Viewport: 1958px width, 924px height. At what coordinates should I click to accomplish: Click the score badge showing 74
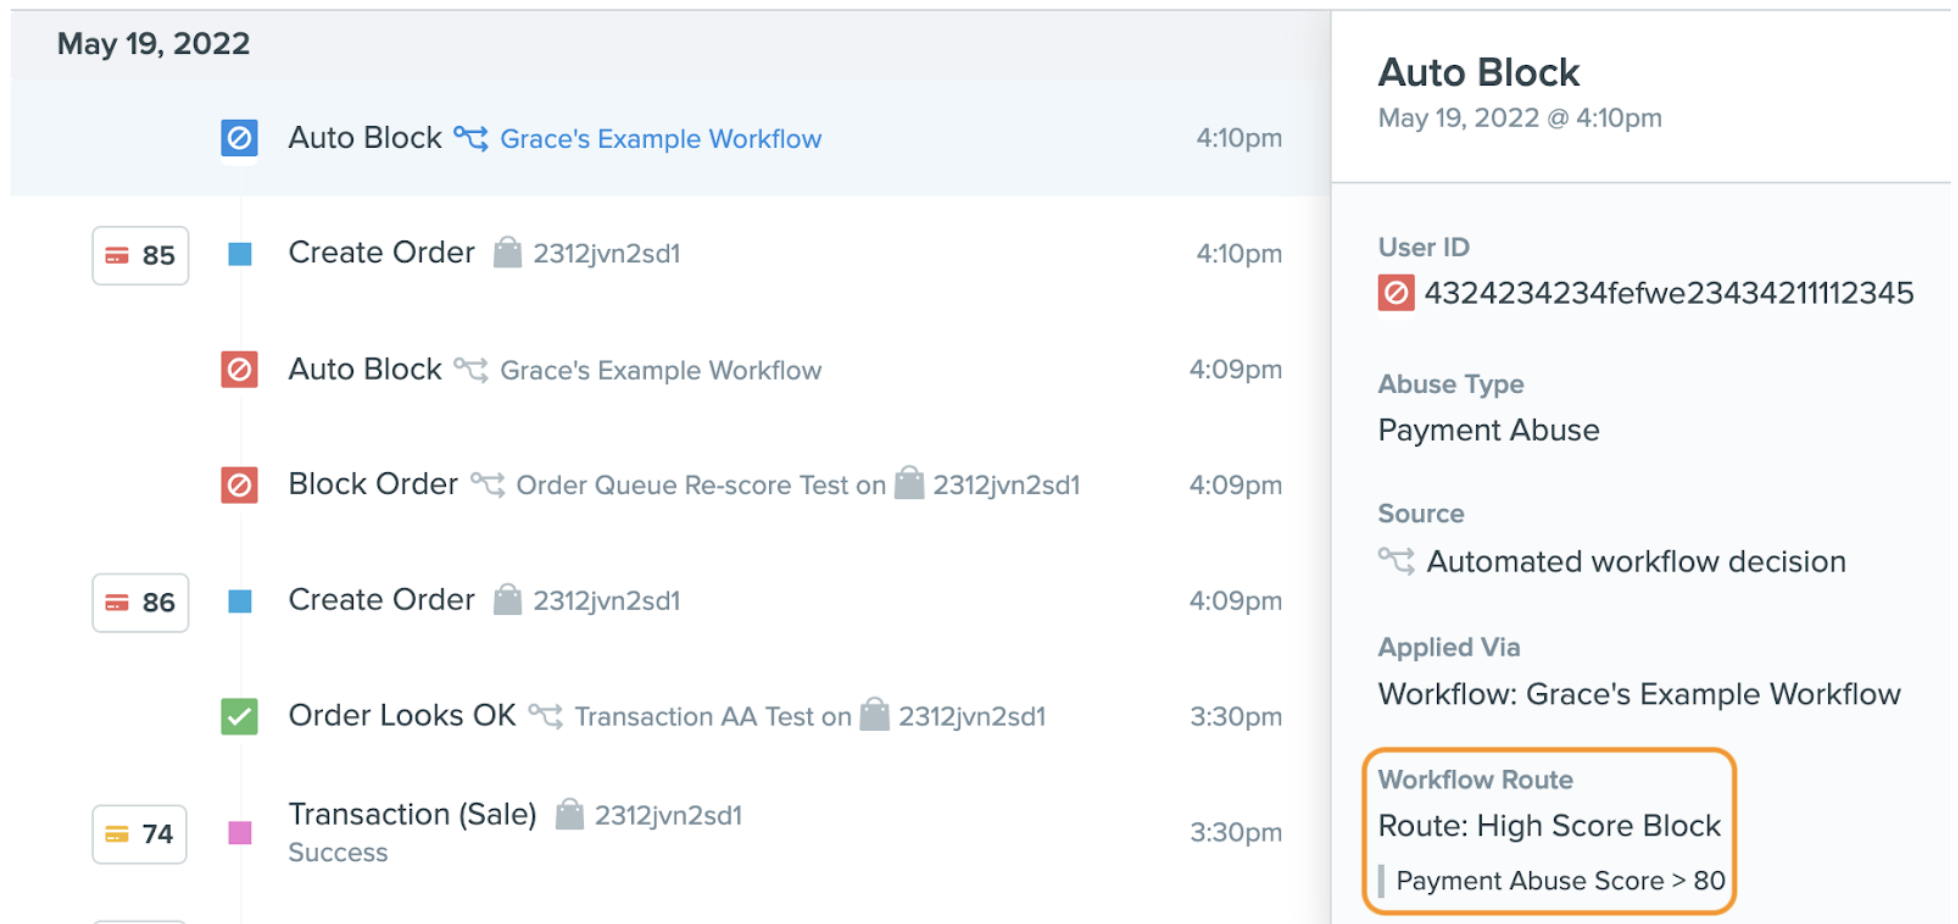[x=140, y=834]
